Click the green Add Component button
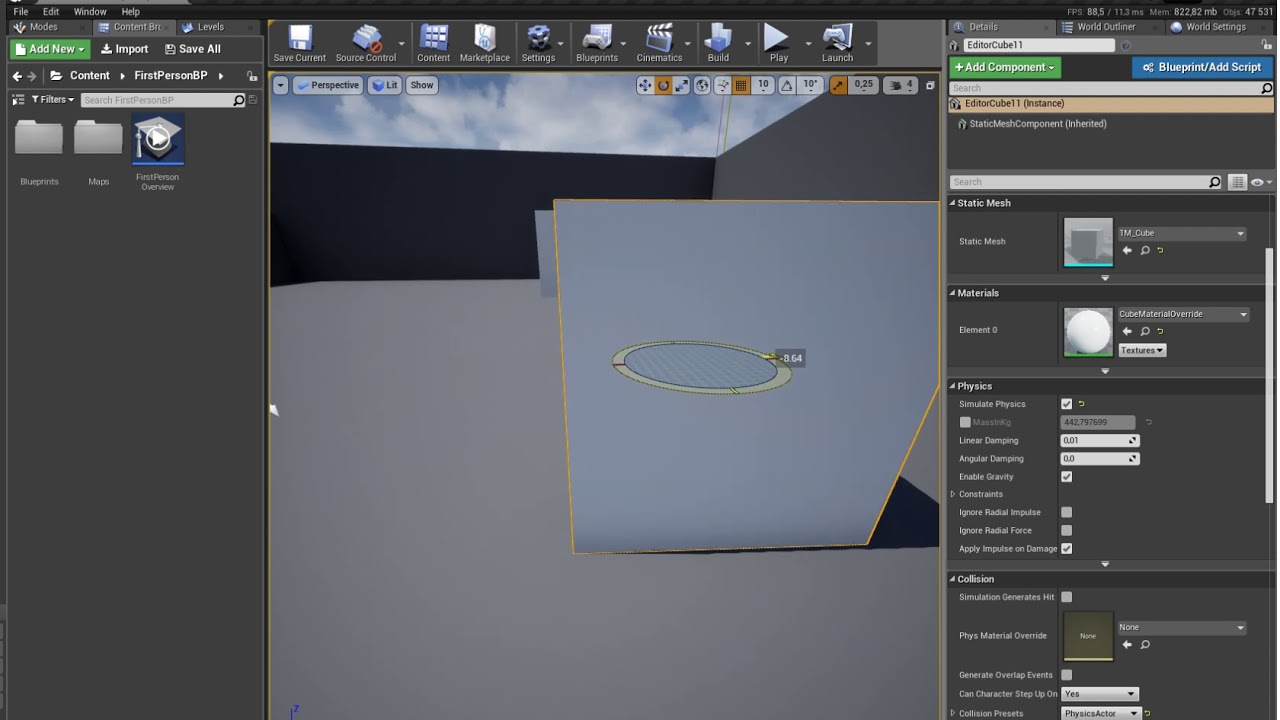Viewport: 1280px width, 720px height. 1005,67
